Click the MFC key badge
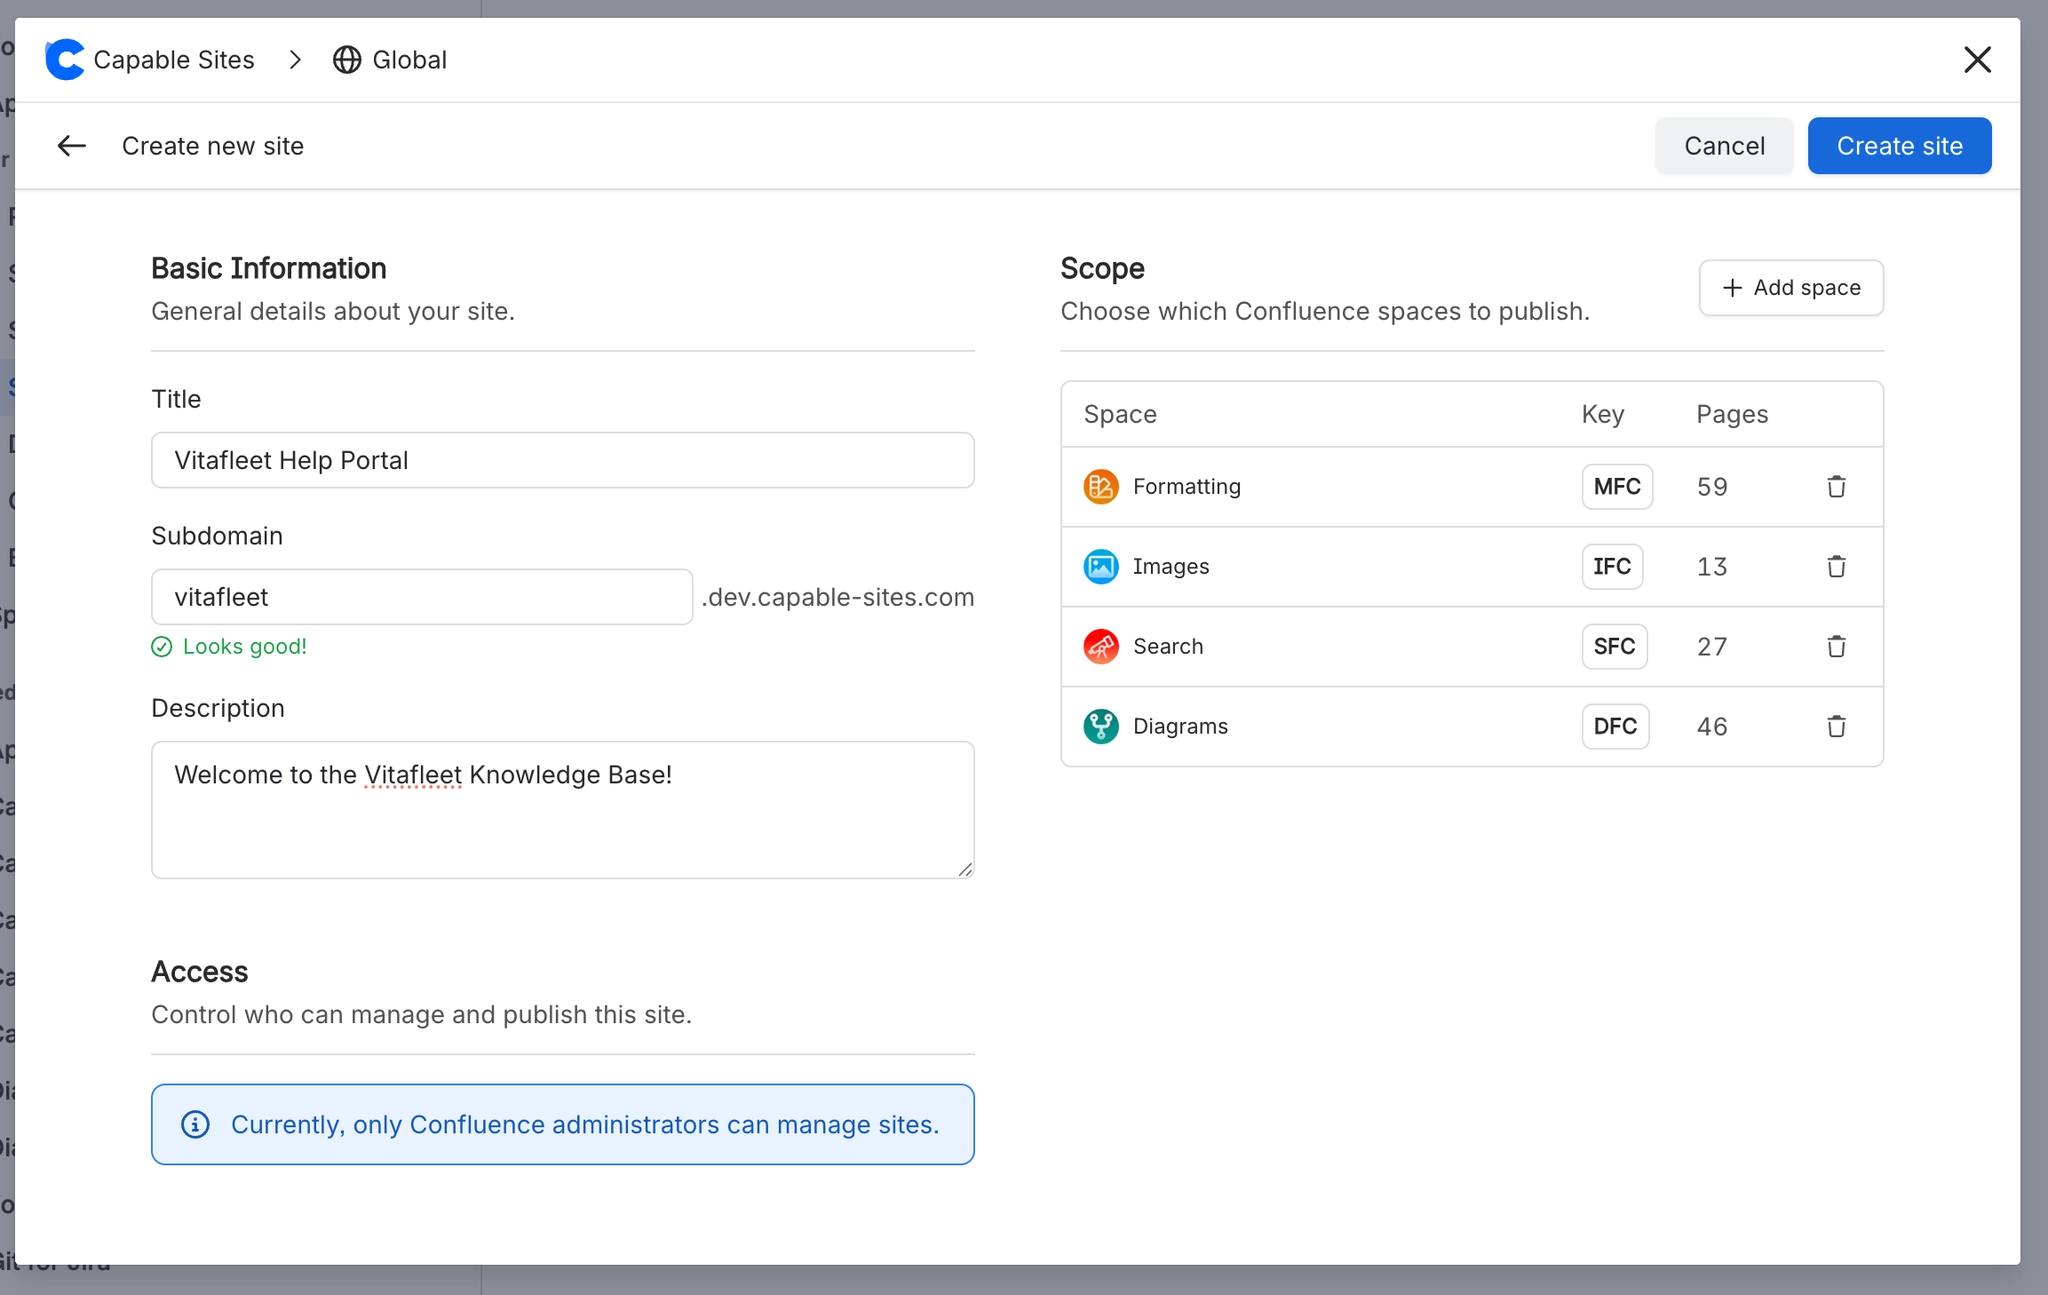The image size is (2048, 1295). click(x=1617, y=487)
